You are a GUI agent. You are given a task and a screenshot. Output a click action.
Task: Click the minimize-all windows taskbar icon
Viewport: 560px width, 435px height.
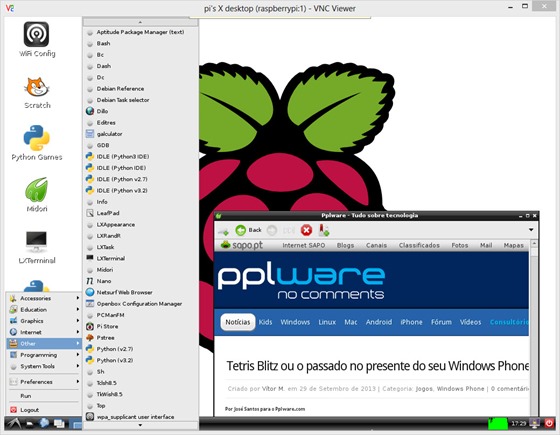point(59,424)
